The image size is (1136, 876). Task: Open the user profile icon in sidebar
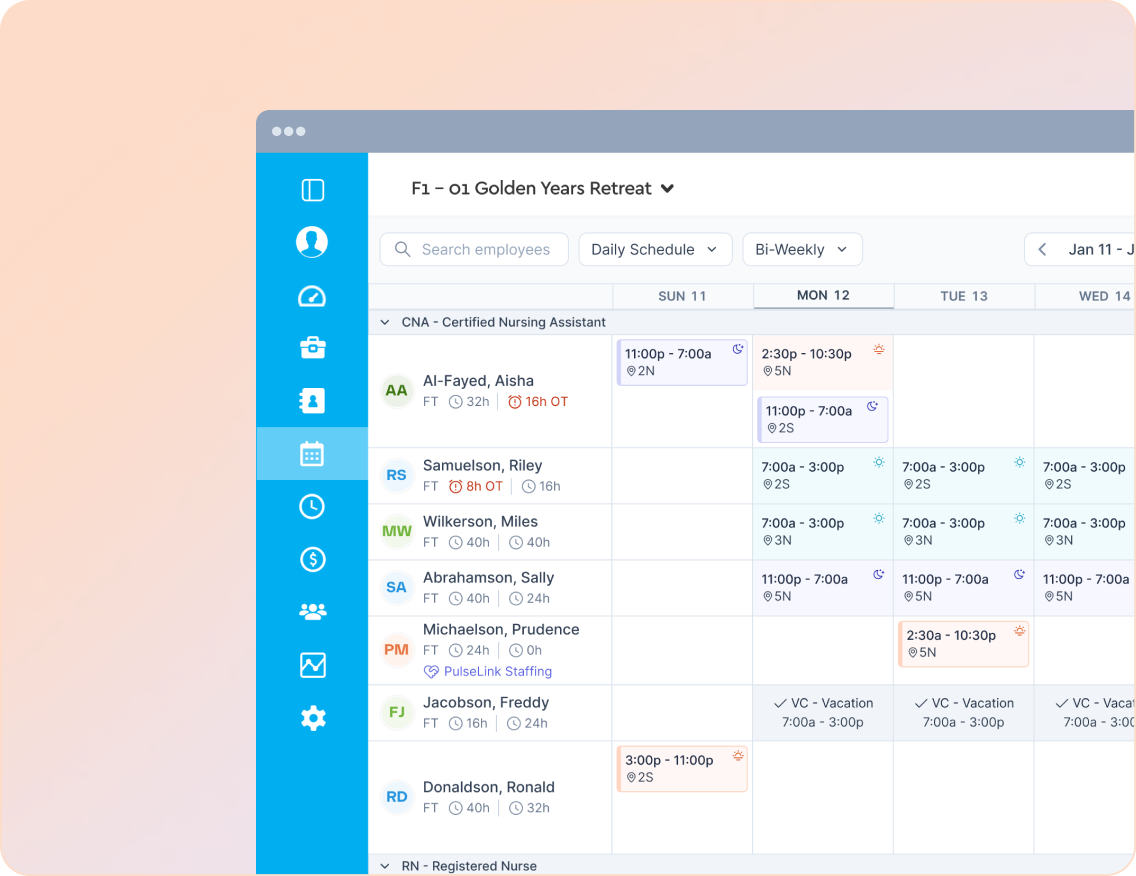point(312,242)
